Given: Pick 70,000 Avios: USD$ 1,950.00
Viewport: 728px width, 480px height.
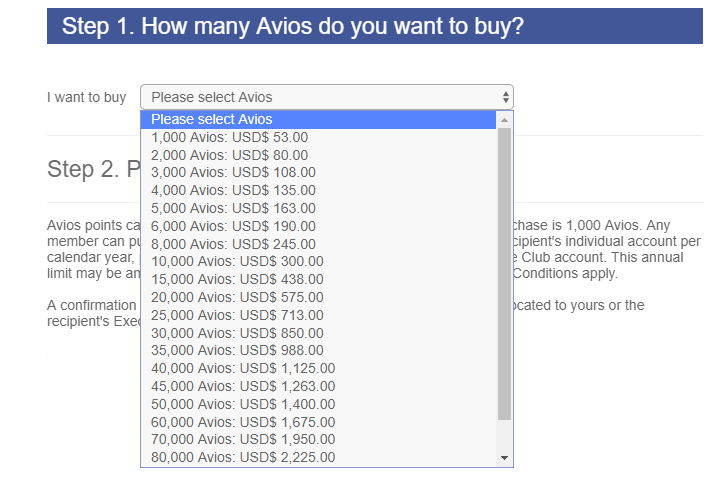Looking at the screenshot, I should pos(243,439).
